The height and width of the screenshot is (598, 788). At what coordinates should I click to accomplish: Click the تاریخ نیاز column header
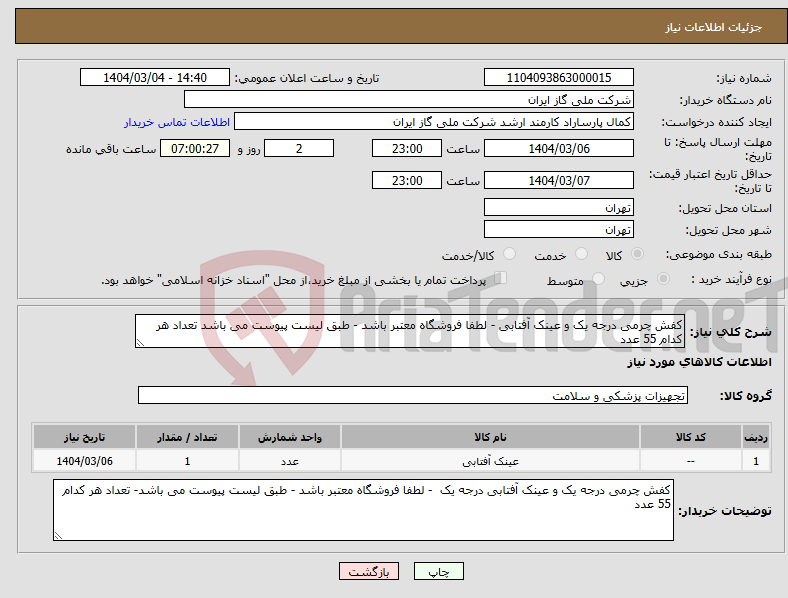pyautogui.click(x=84, y=437)
